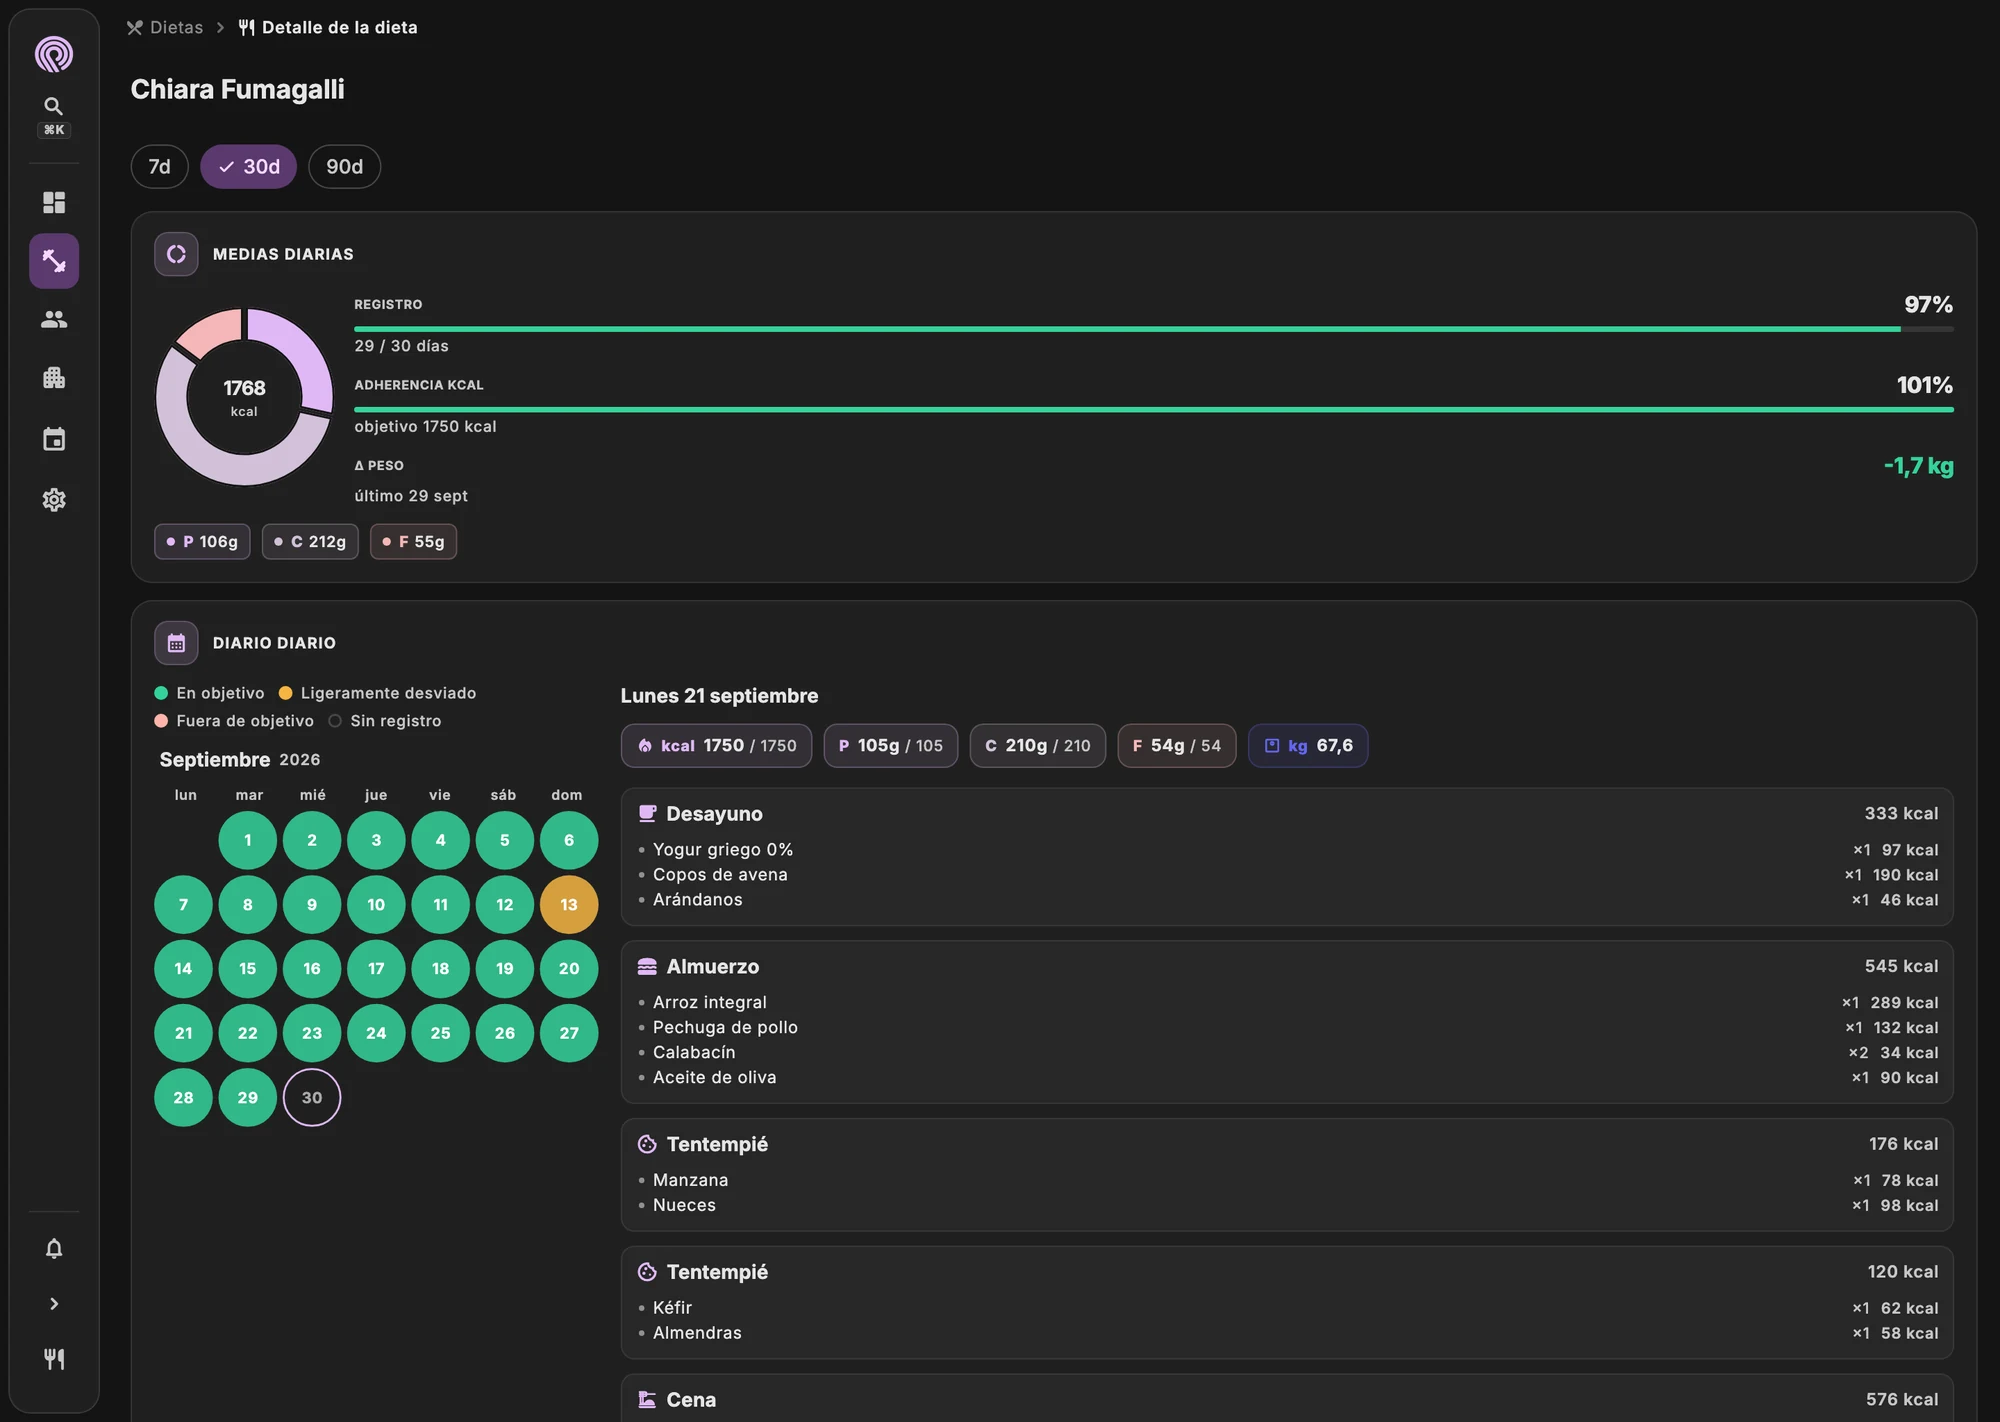Viewport: 2000px width, 1422px height.
Task: Click the 1768 kcal donut chart
Action: click(x=244, y=397)
